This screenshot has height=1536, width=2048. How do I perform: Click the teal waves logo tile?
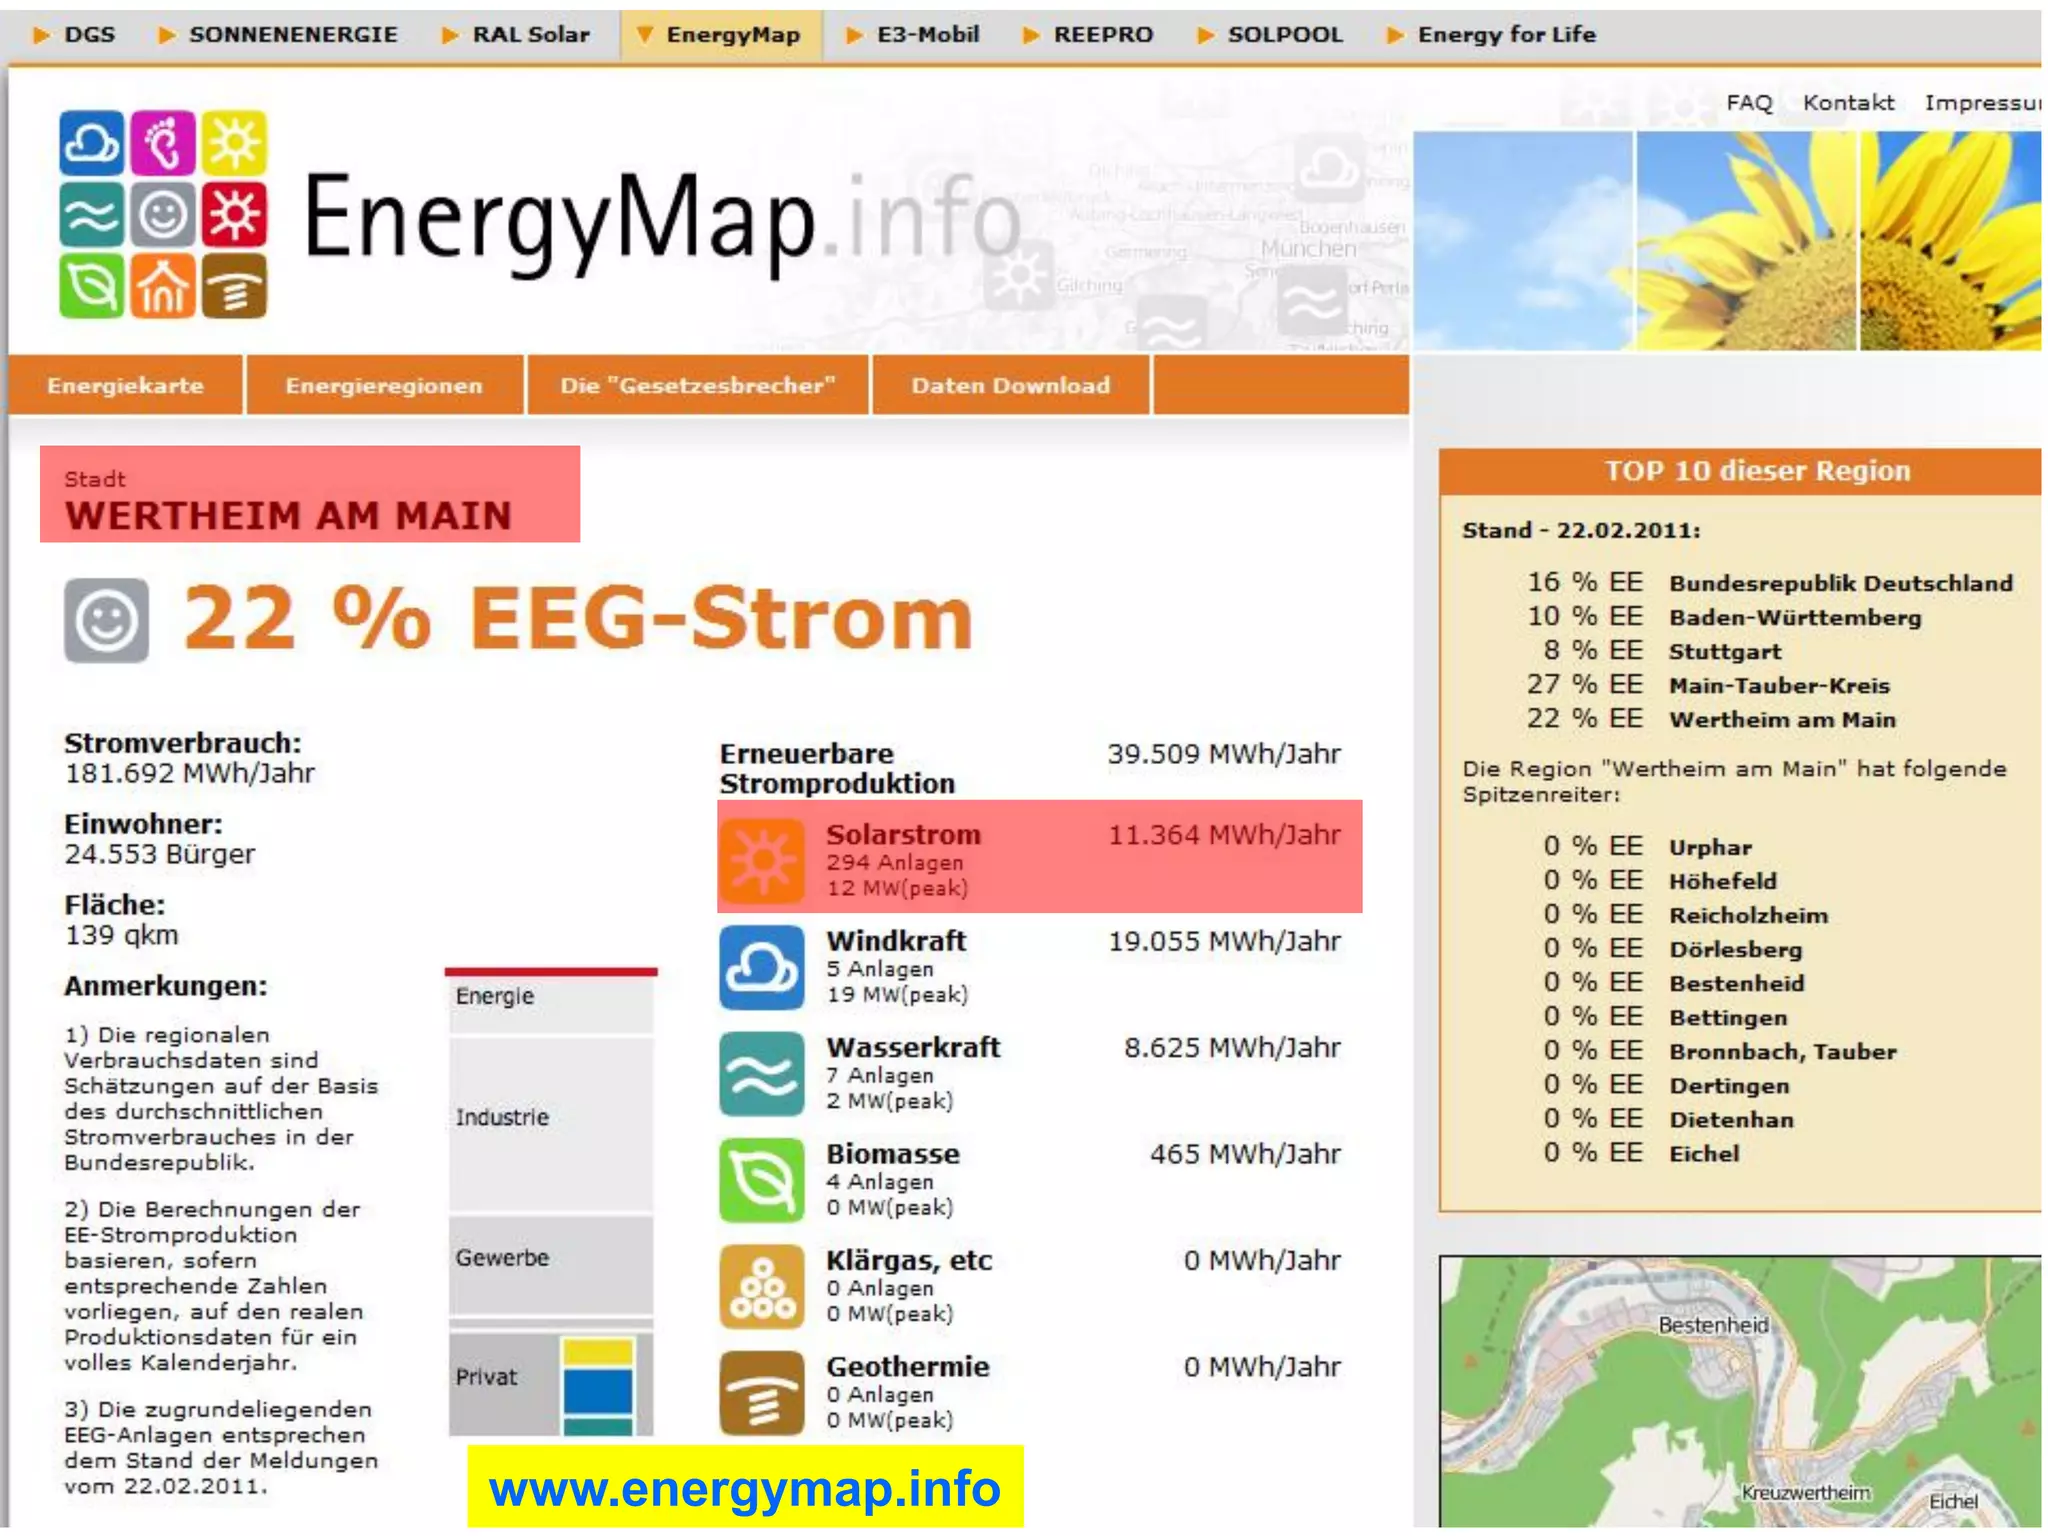pos(92,214)
